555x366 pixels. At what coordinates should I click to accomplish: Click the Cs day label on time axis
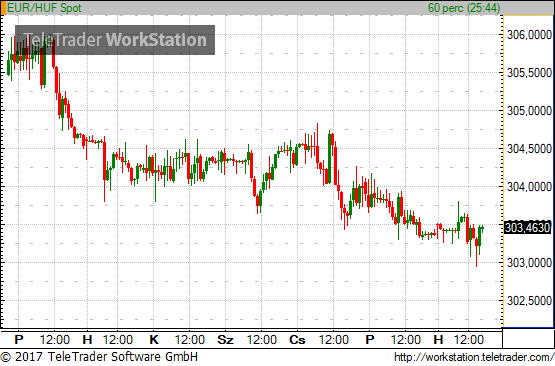click(x=297, y=340)
